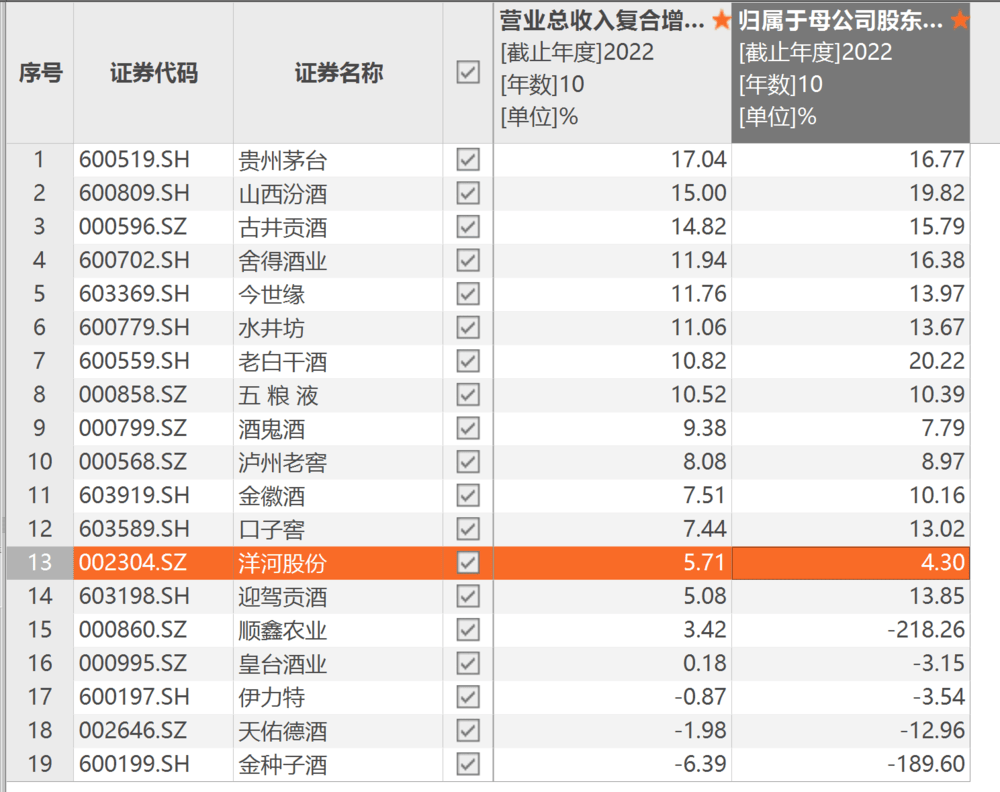Toggle checkbox in 迎驾贡酒 row

pyautogui.click(x=468, y=596)
